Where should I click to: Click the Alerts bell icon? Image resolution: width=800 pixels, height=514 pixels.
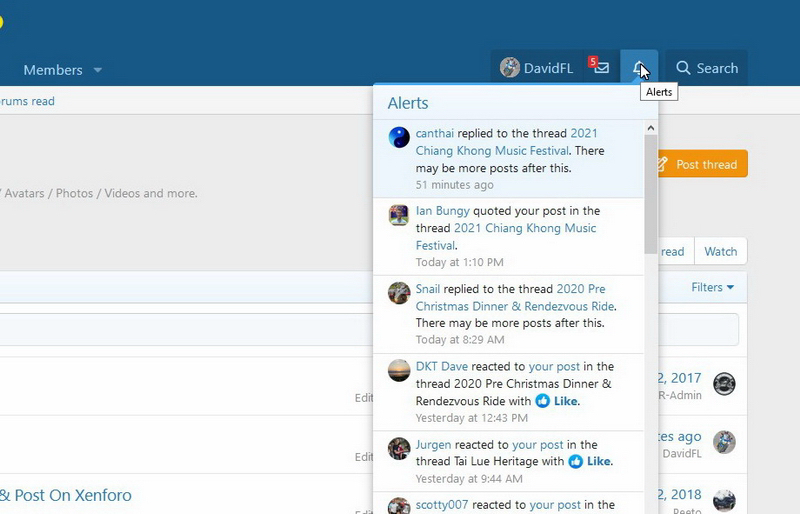pos(638,68)
